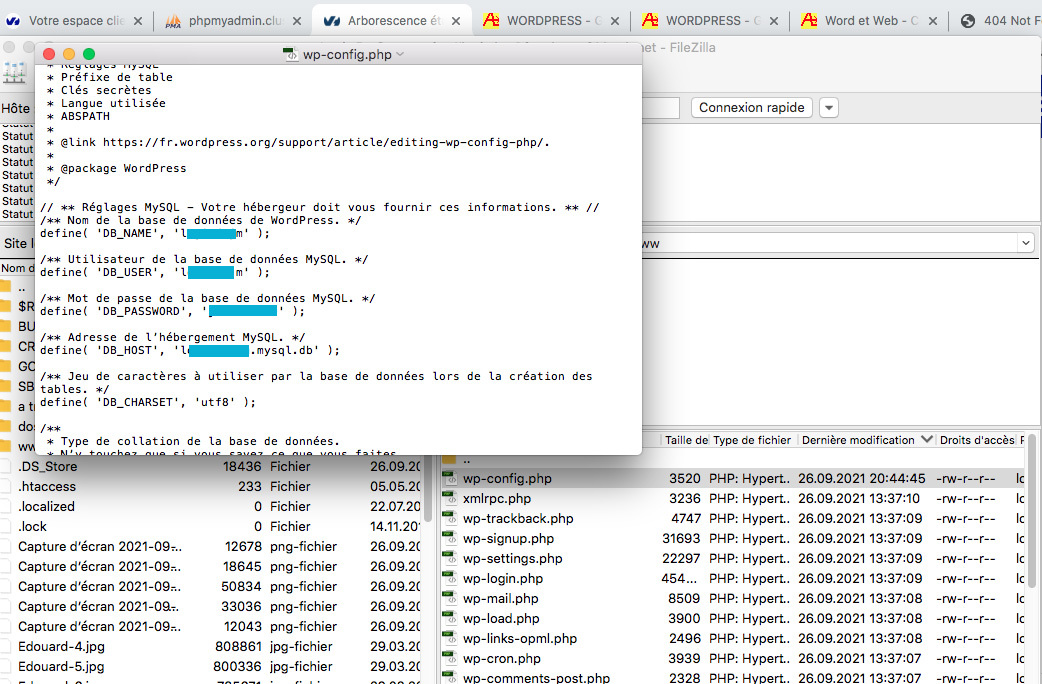Select wp-config.php in the remote file list
The height and width of the screenshot is (684, 1042).
507,479
